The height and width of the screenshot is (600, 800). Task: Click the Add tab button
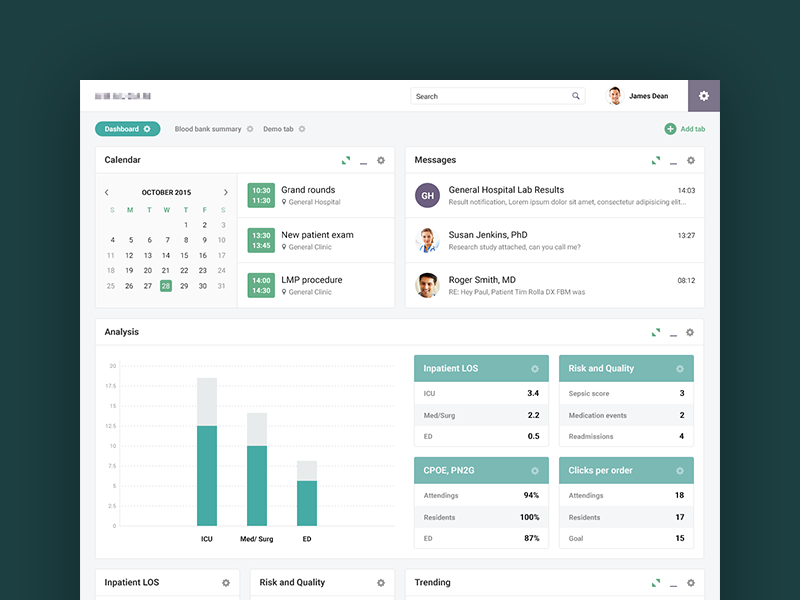pyautogui.click(x=685, y=129)
